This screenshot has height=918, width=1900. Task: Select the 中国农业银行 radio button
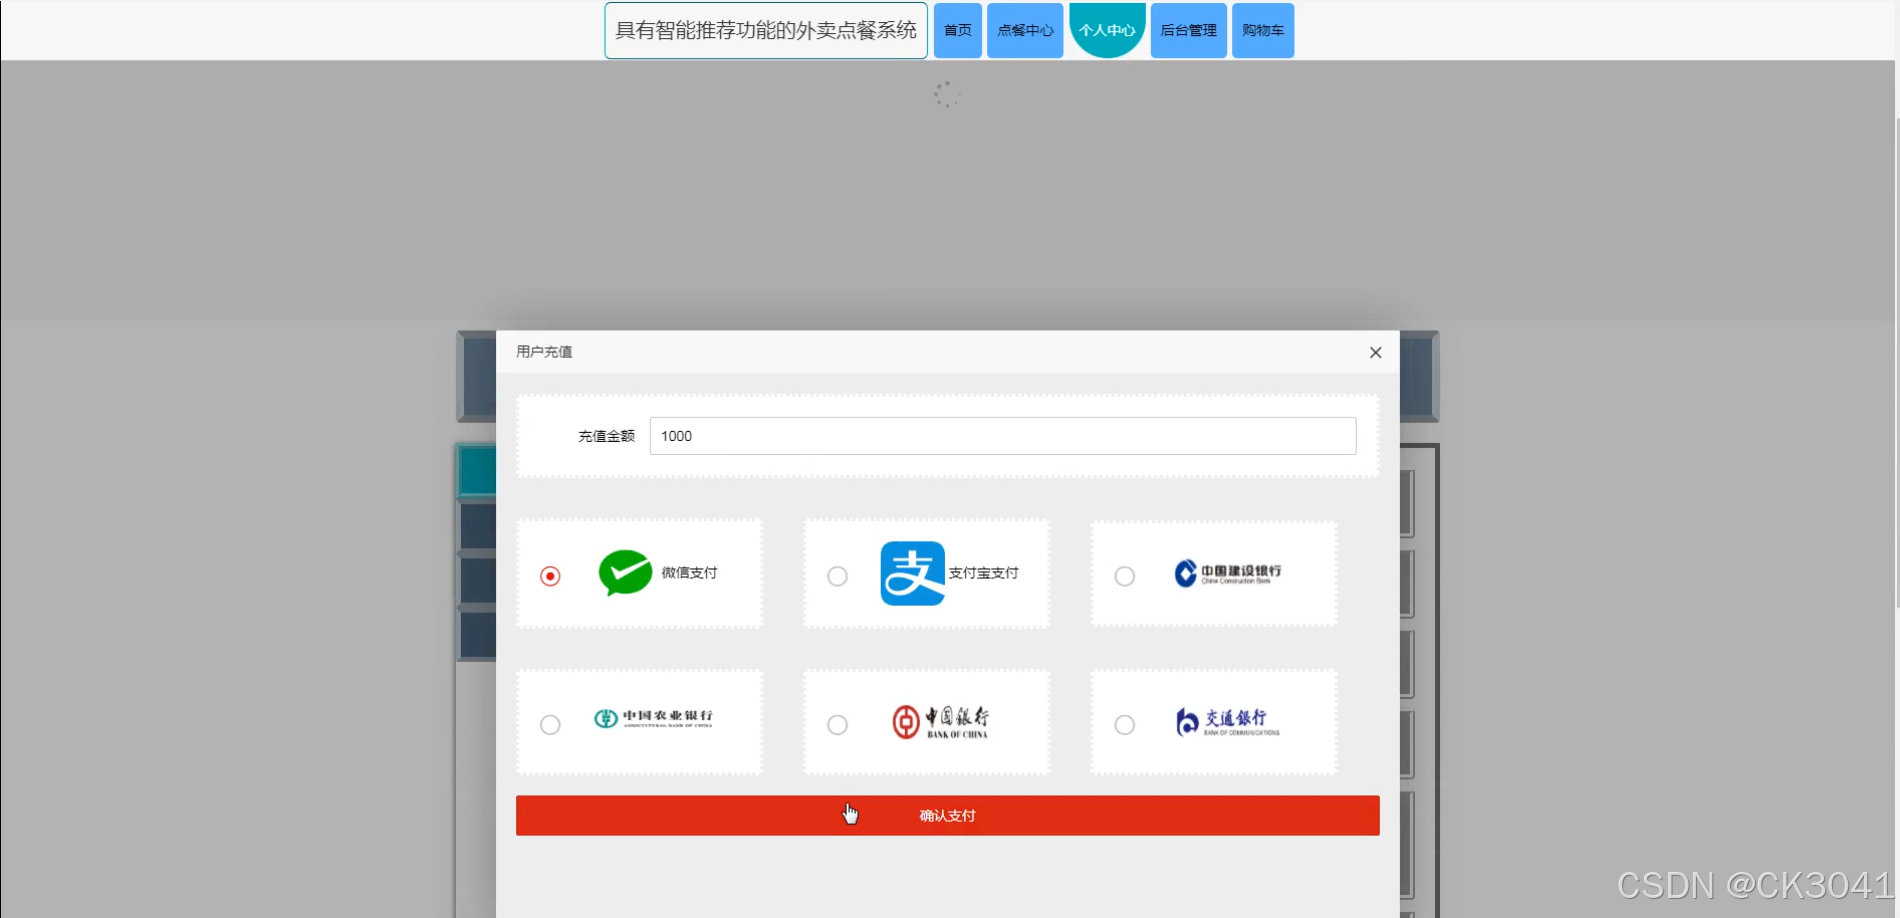pos(550,725)
